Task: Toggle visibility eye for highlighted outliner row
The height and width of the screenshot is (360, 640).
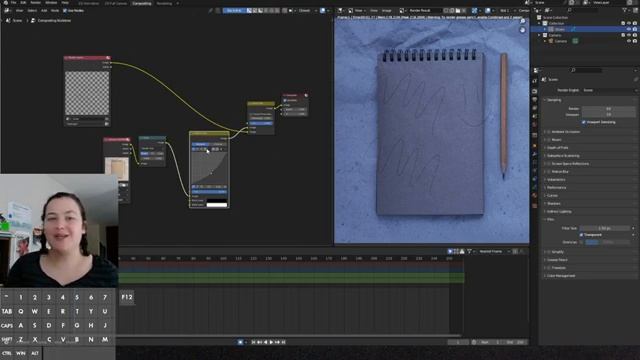Action: [629, 29]
